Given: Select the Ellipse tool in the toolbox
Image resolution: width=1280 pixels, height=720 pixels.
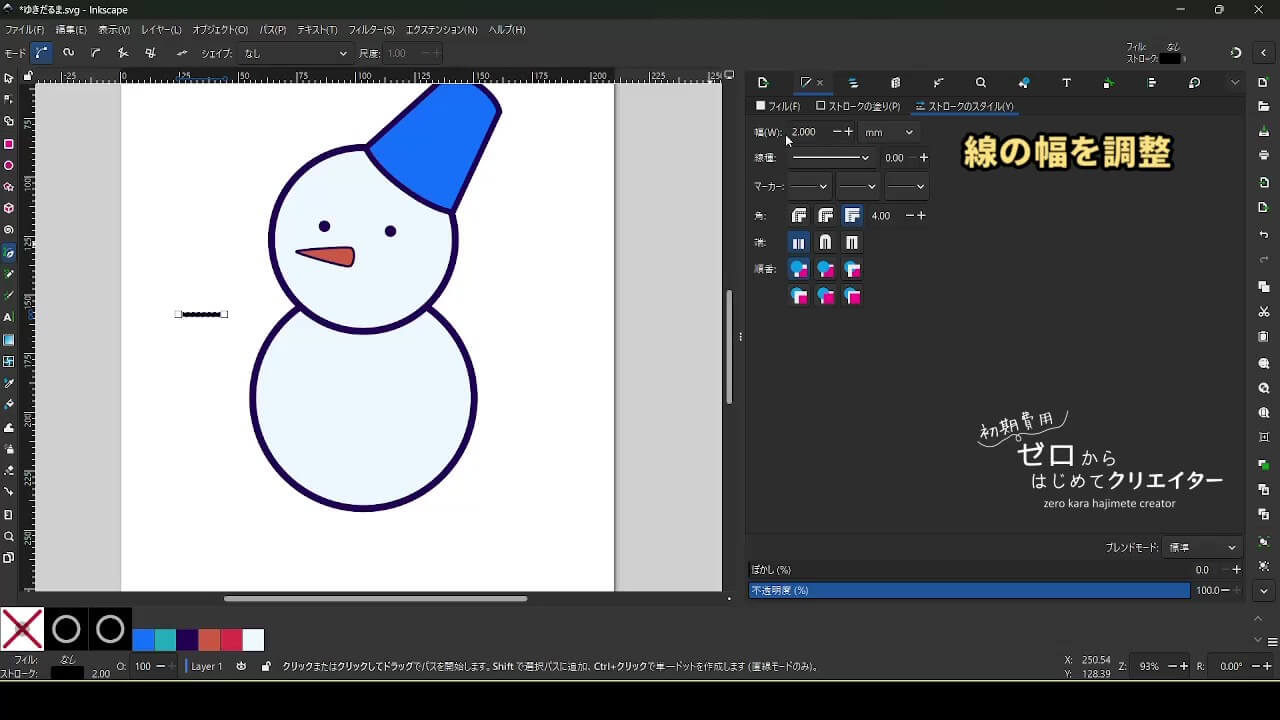Looking at the screenshot, I should click(9, 166).
